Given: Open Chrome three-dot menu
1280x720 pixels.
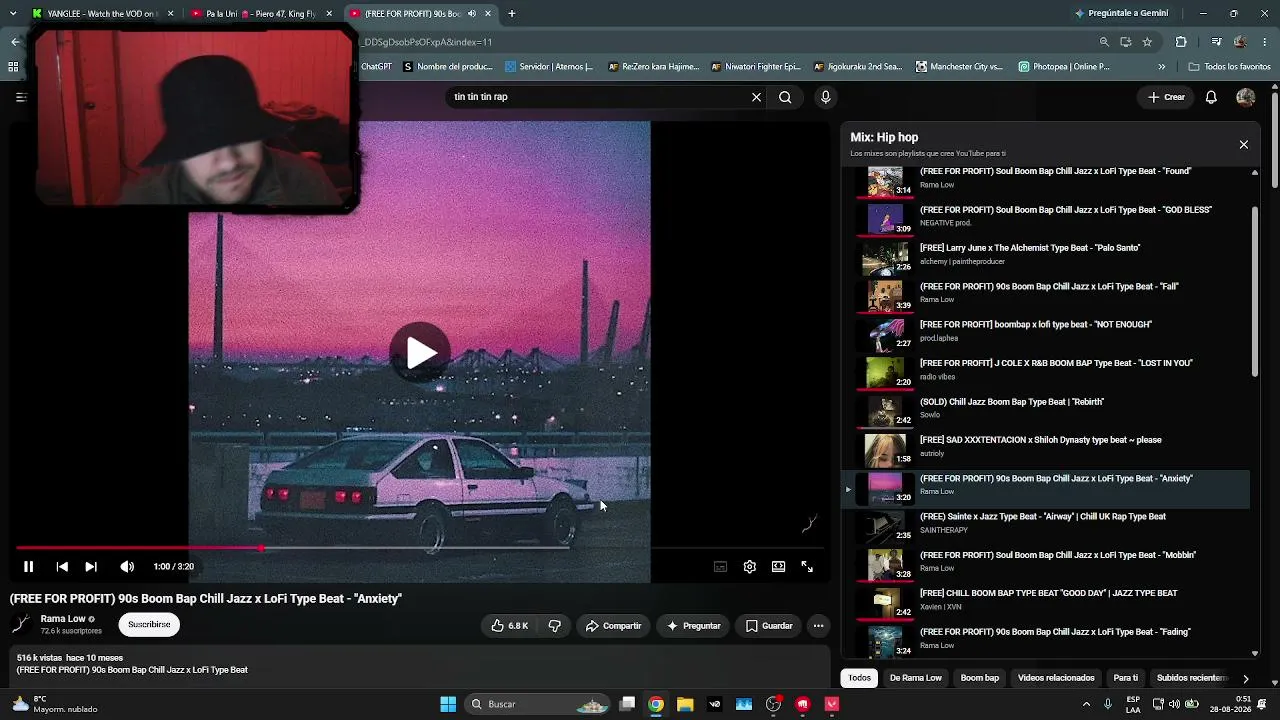Looking at the screenshot, I should point(1266,42).
